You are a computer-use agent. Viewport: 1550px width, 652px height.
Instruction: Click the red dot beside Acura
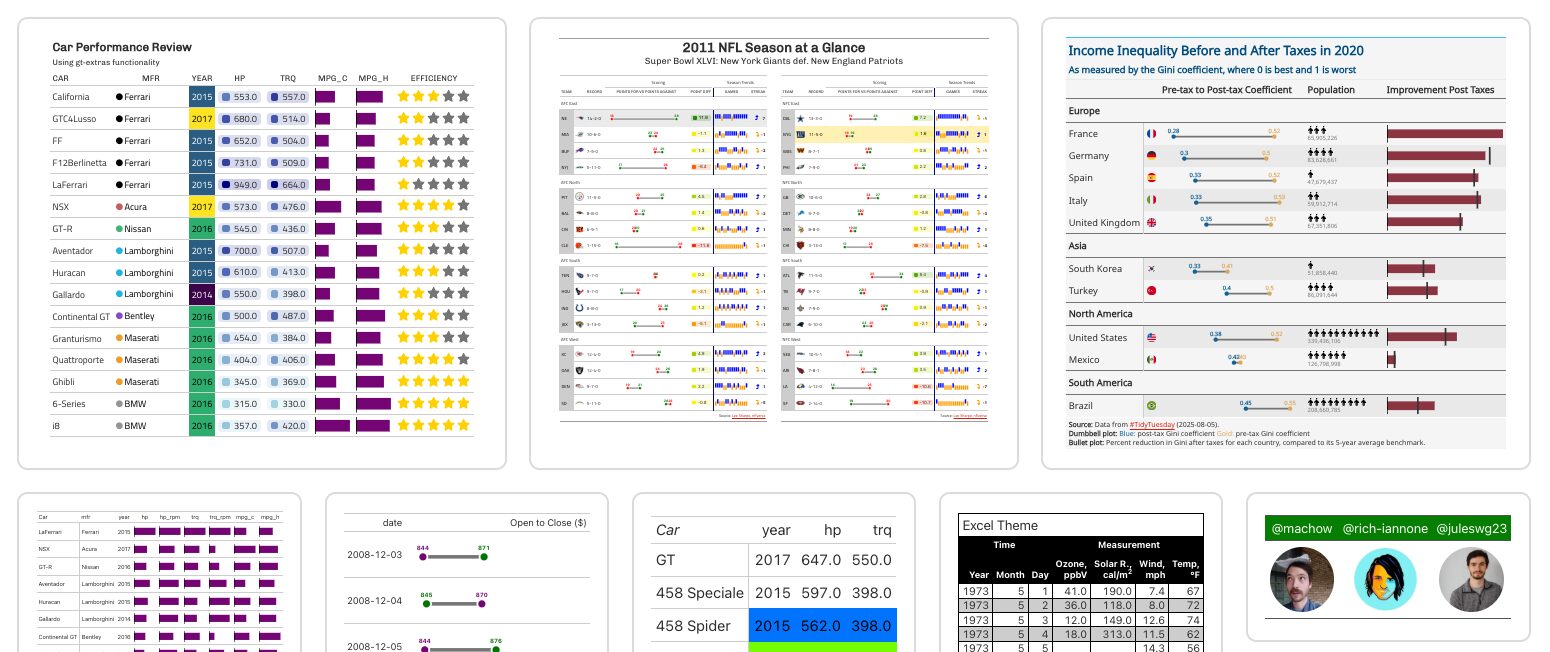coord(119,207)
